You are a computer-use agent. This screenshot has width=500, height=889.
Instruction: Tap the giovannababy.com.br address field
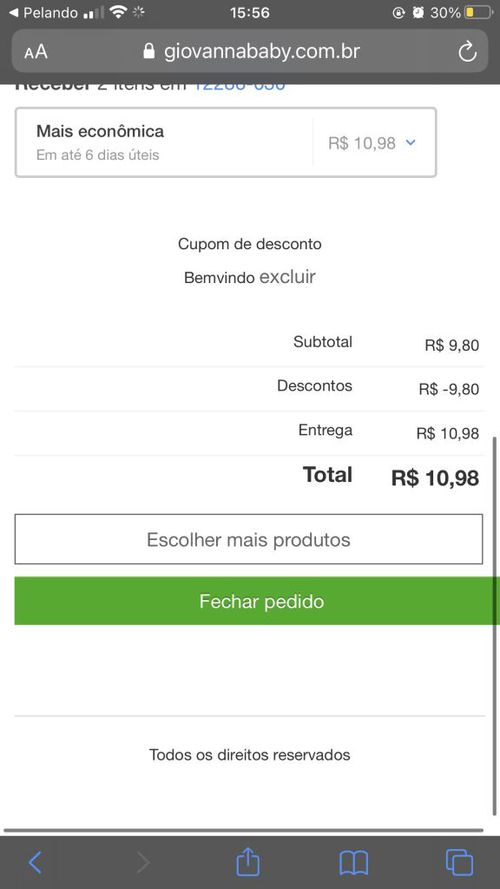(x=249, y=51)
